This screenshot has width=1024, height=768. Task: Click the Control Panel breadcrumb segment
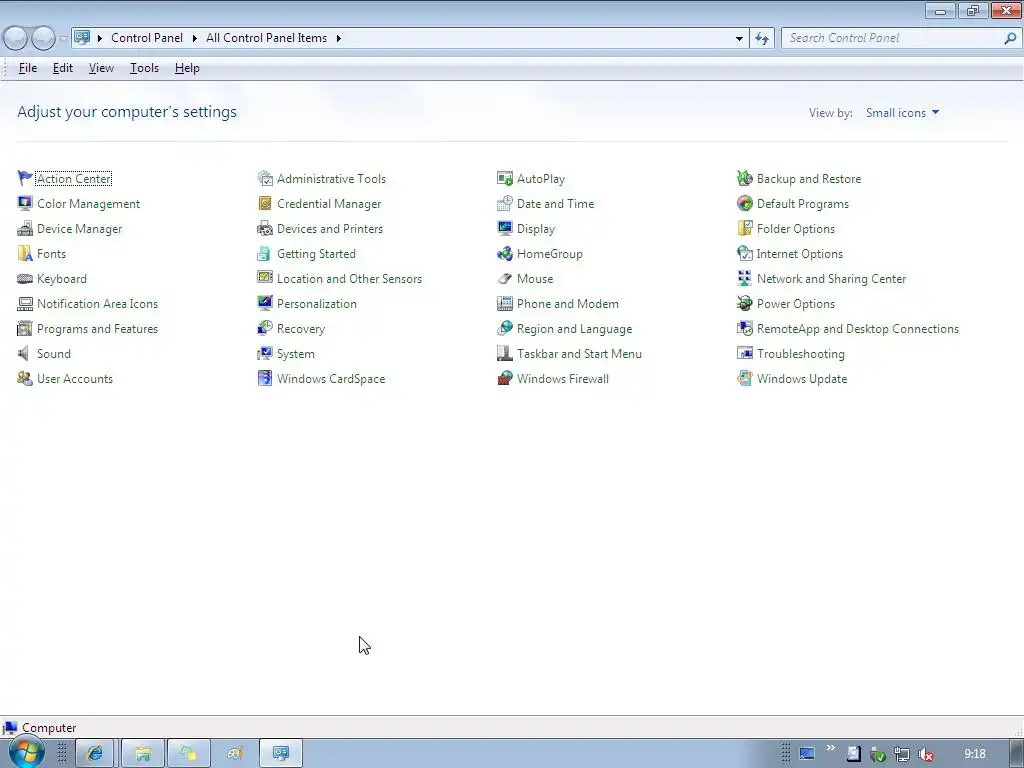click(x=147, y=39)
